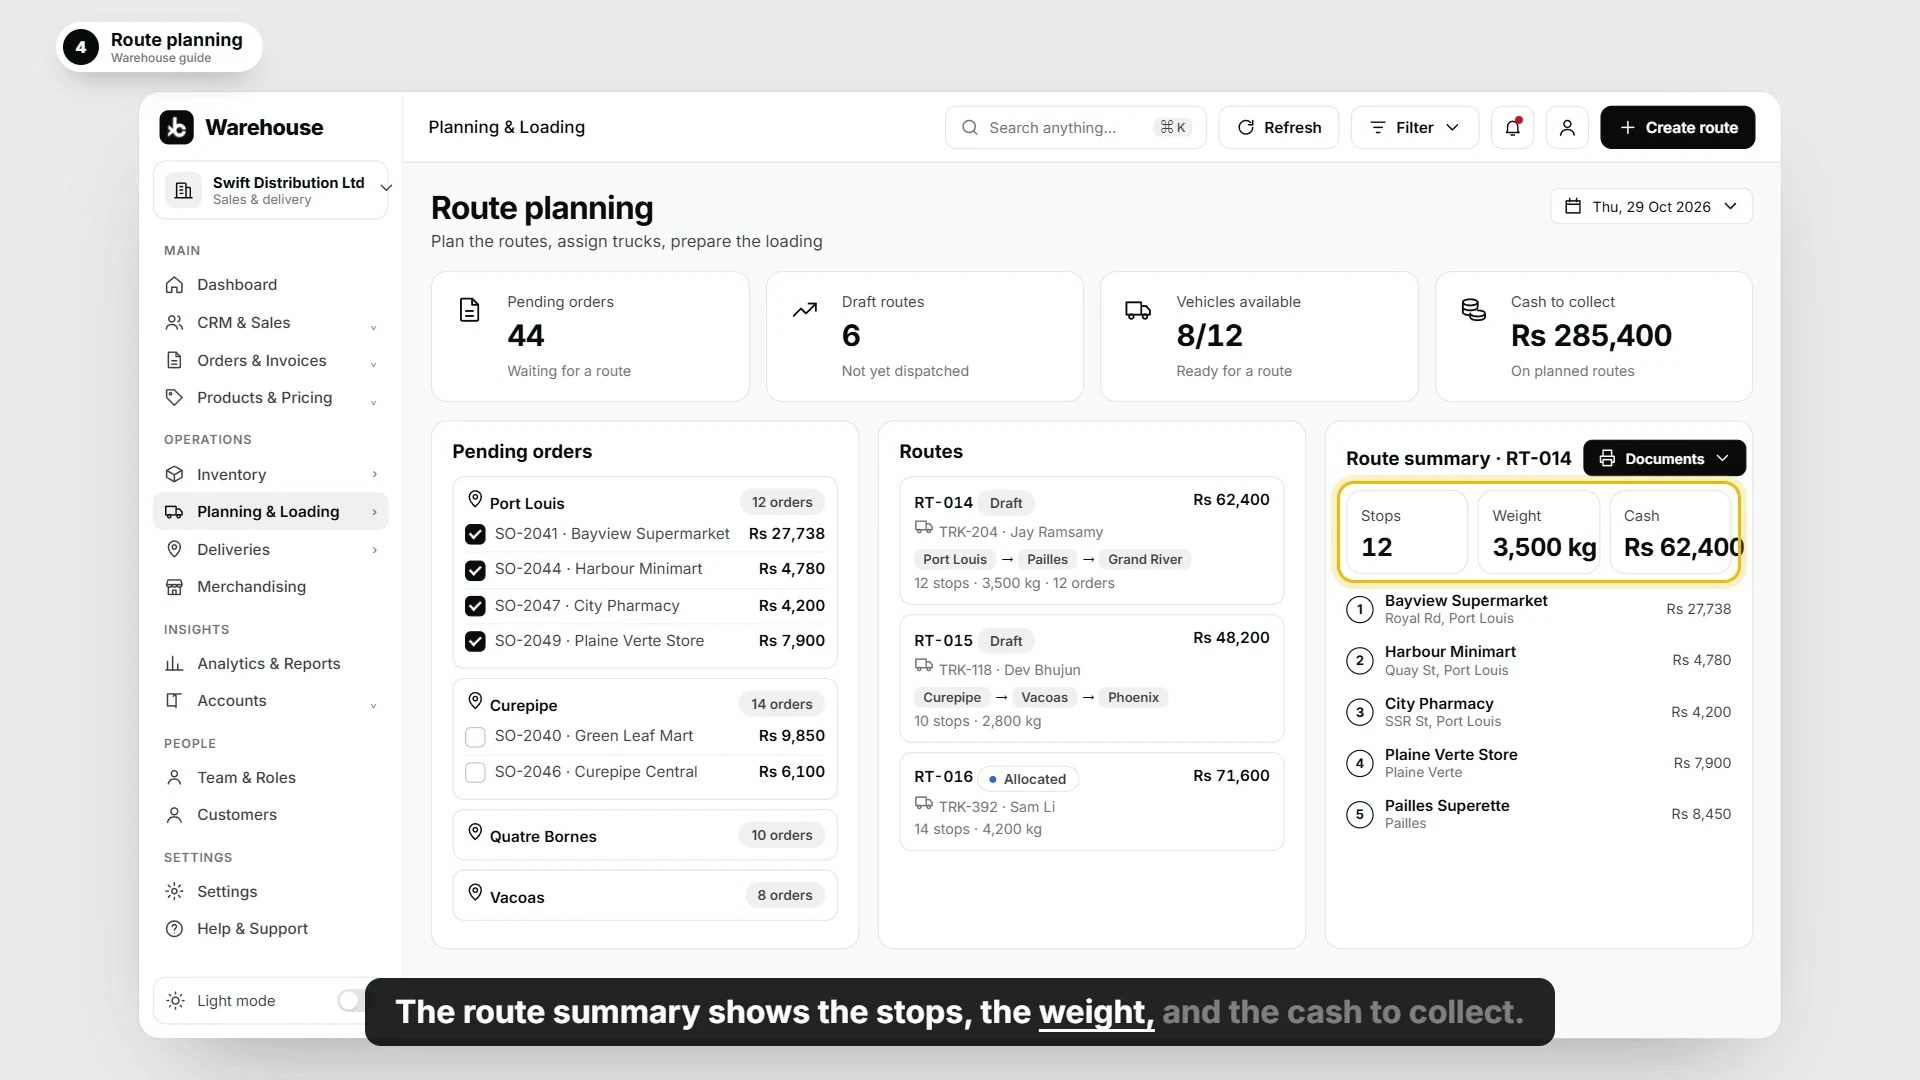Expand CRM & Sales menu
This screenshot has height=1080, width=1920.
click(x=271, y=323)
